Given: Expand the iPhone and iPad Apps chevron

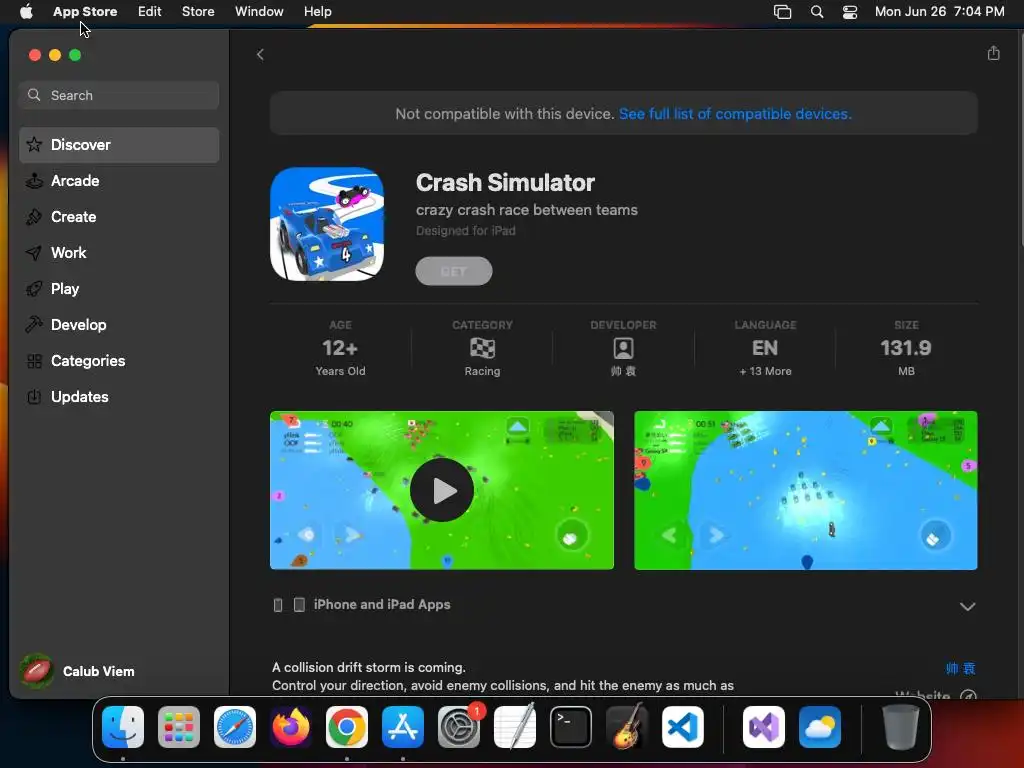Looking at the screenshot, I should pos(967,606).
